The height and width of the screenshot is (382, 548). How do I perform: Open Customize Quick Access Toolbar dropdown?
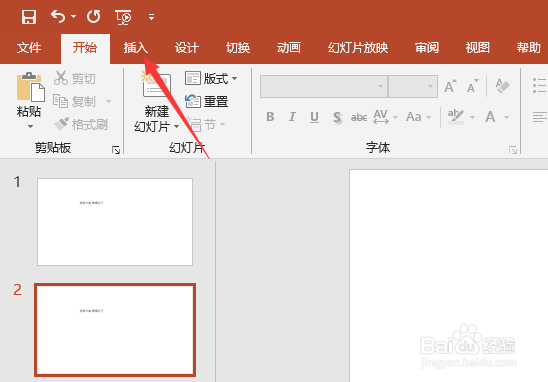(151, 17)
